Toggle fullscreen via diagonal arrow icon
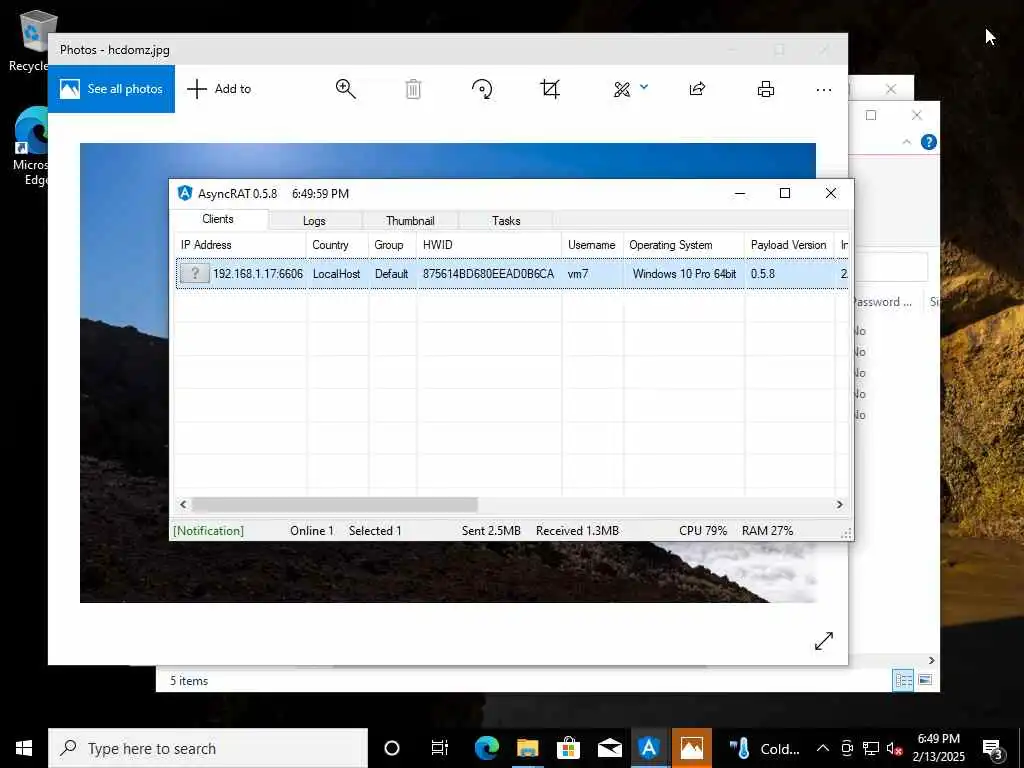 [824, 641]
